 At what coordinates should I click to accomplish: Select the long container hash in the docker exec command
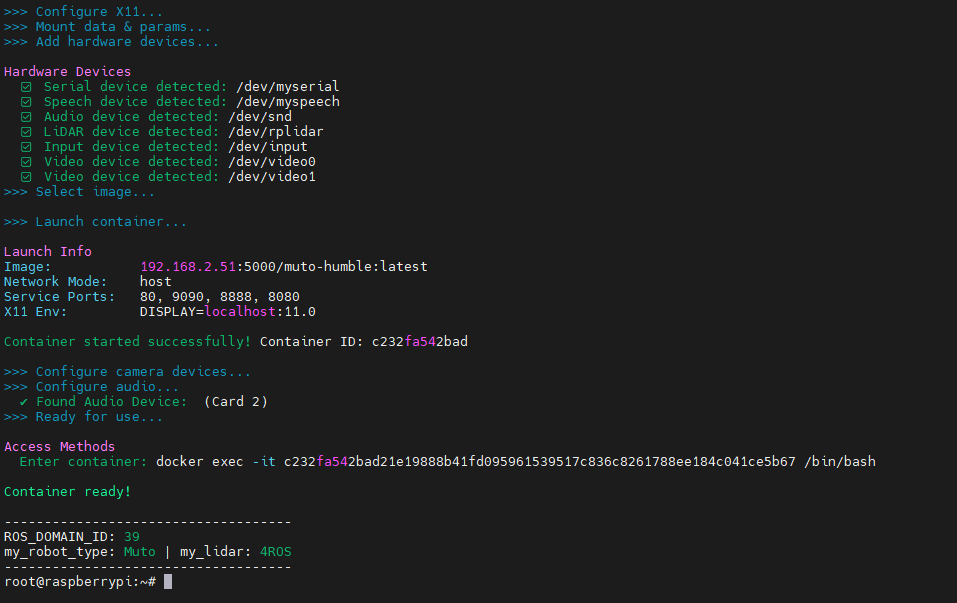click(x=540, y=461)
